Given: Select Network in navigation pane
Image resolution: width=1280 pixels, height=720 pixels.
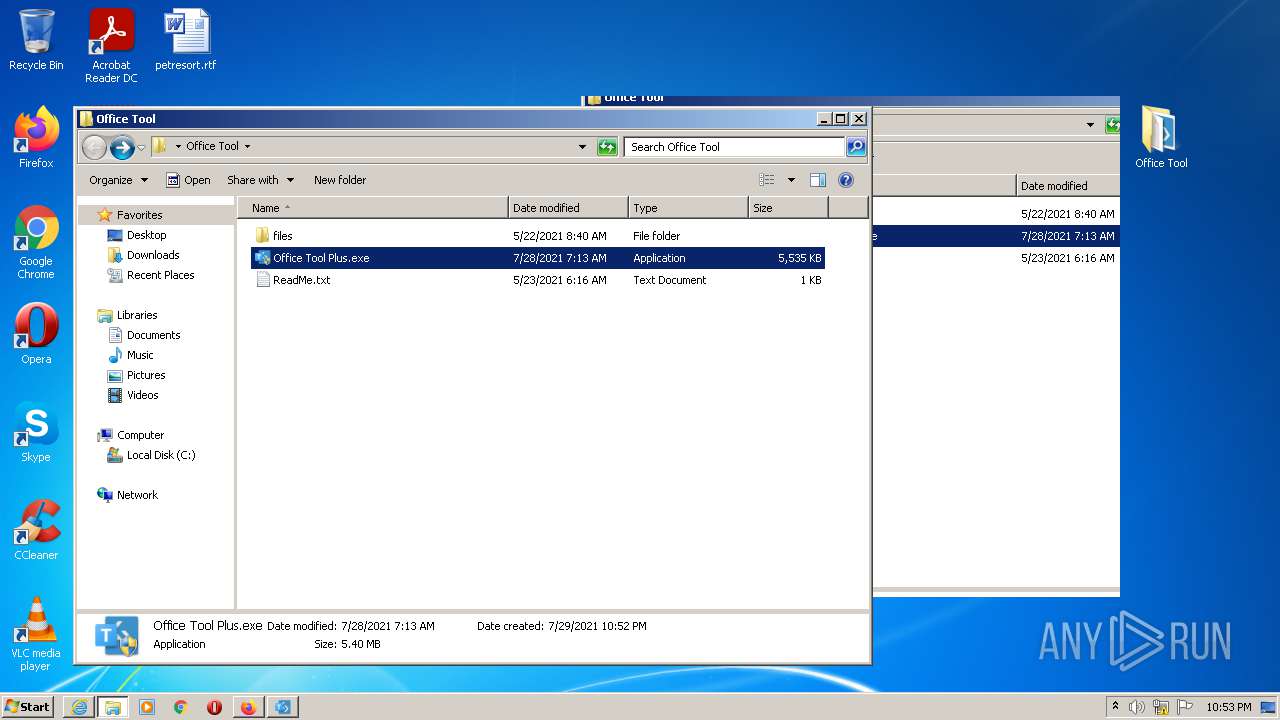Looking at the screenshot, I should coord(137,495).
